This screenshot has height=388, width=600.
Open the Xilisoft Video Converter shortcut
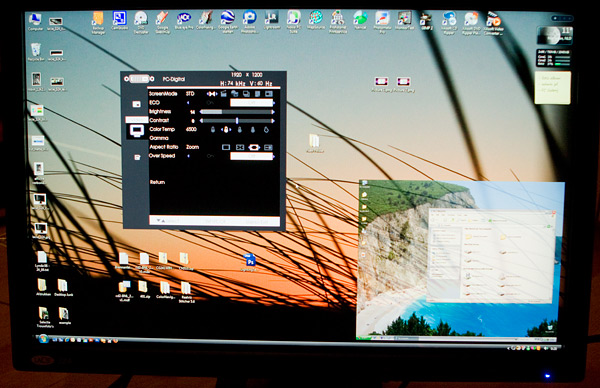[x=493, y=23]
